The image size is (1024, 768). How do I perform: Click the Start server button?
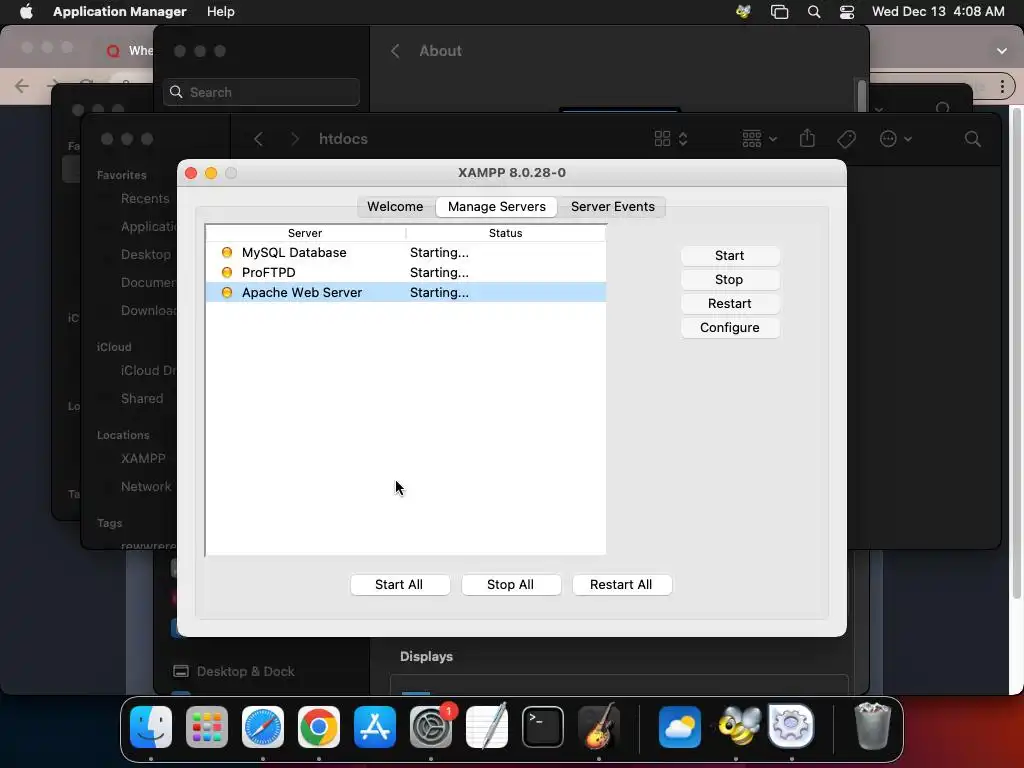click(x=729, y=255)
